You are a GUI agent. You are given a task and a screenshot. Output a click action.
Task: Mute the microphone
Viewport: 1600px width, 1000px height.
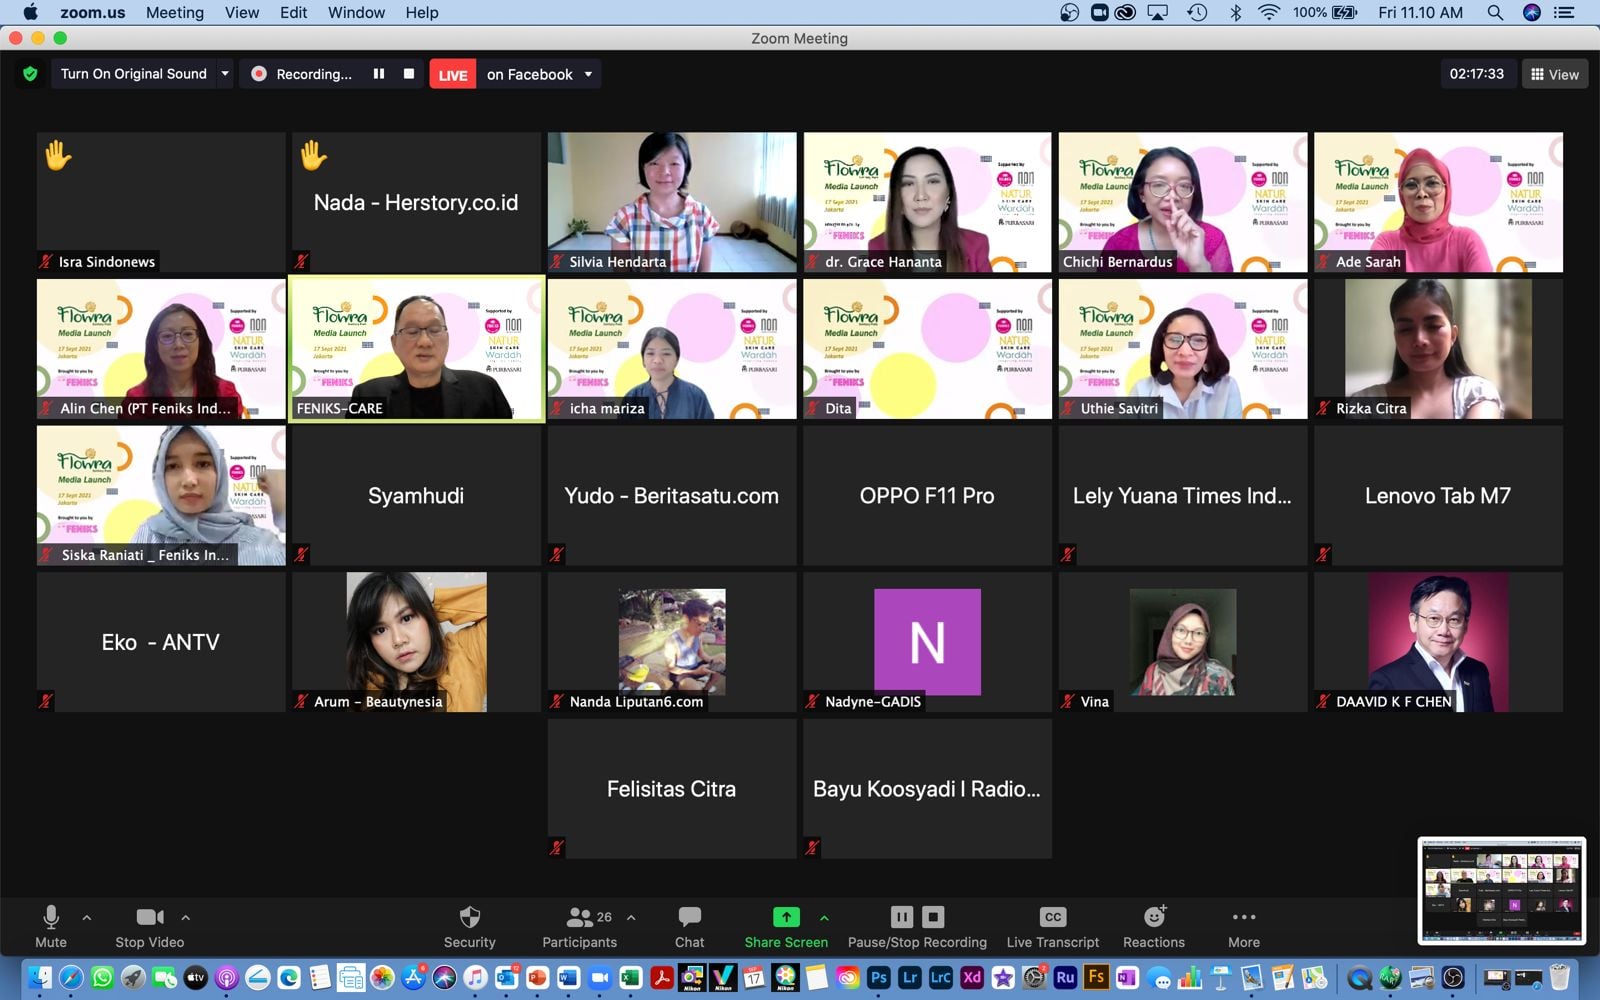51,918
